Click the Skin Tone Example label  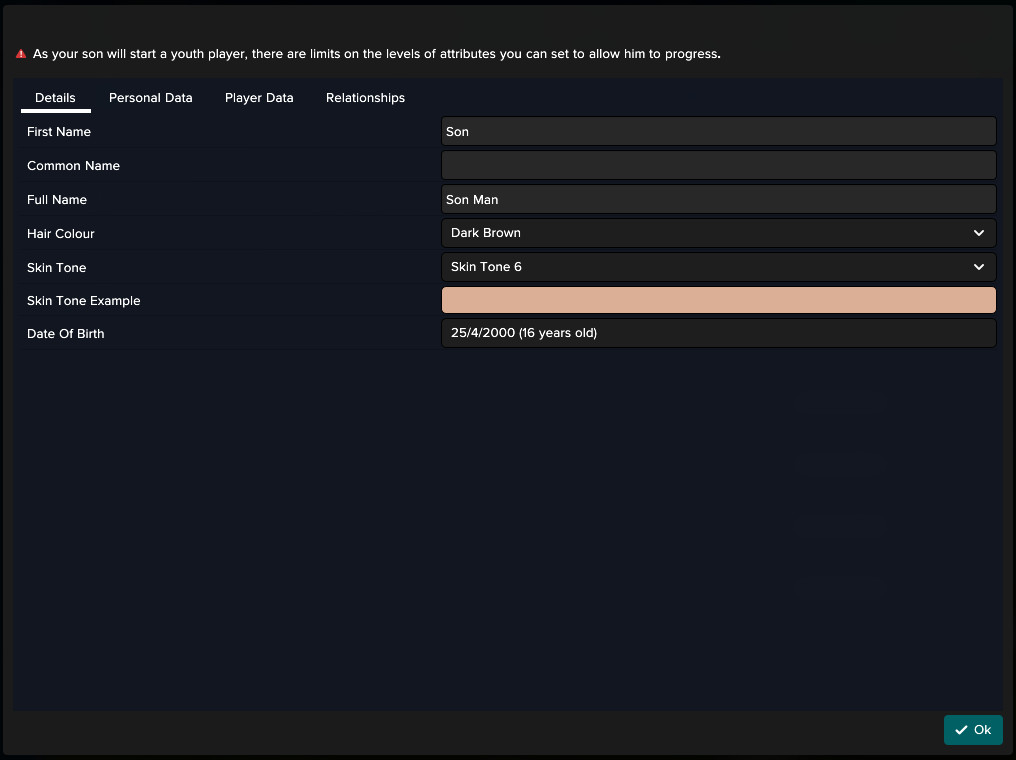coord(83,301)
